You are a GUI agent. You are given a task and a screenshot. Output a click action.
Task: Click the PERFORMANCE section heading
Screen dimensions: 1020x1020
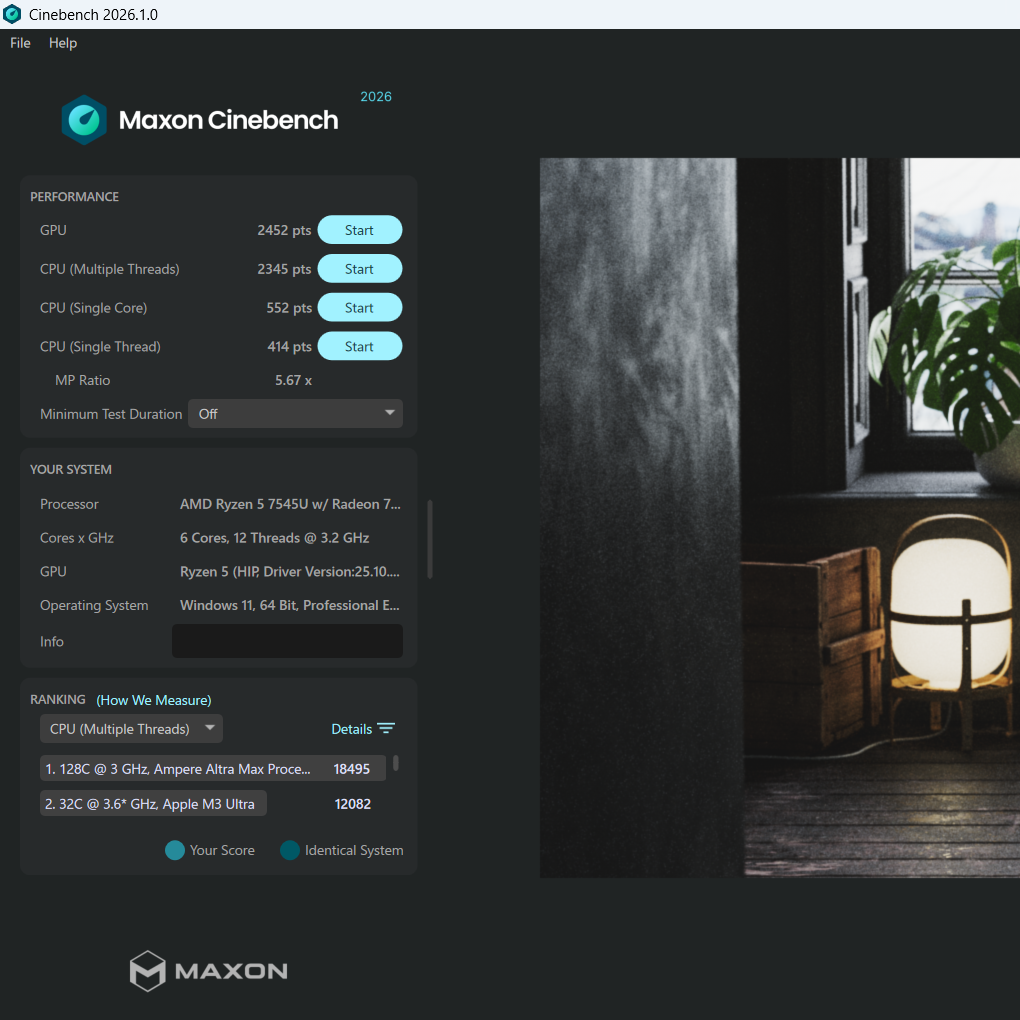point(74,196)
